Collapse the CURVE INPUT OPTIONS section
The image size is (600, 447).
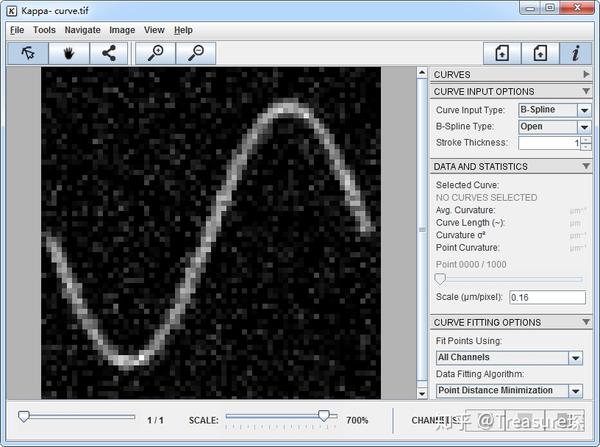tap(586, 91)
